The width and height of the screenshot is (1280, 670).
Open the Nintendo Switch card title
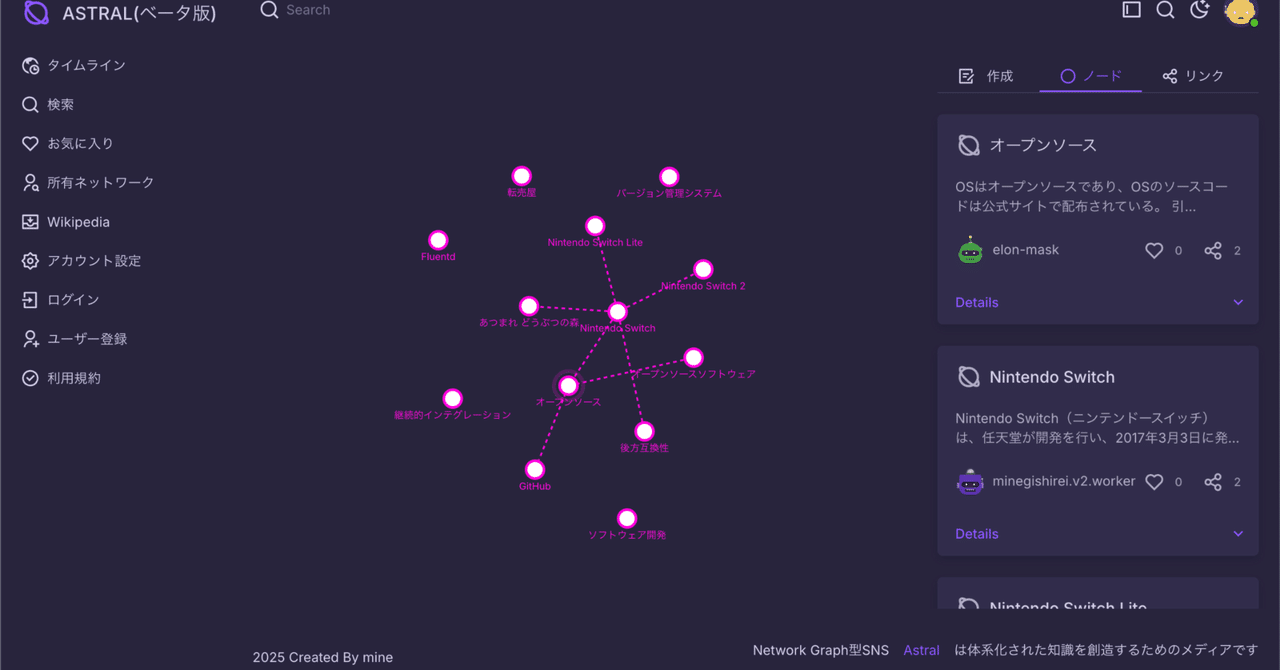pos(1052,377)
